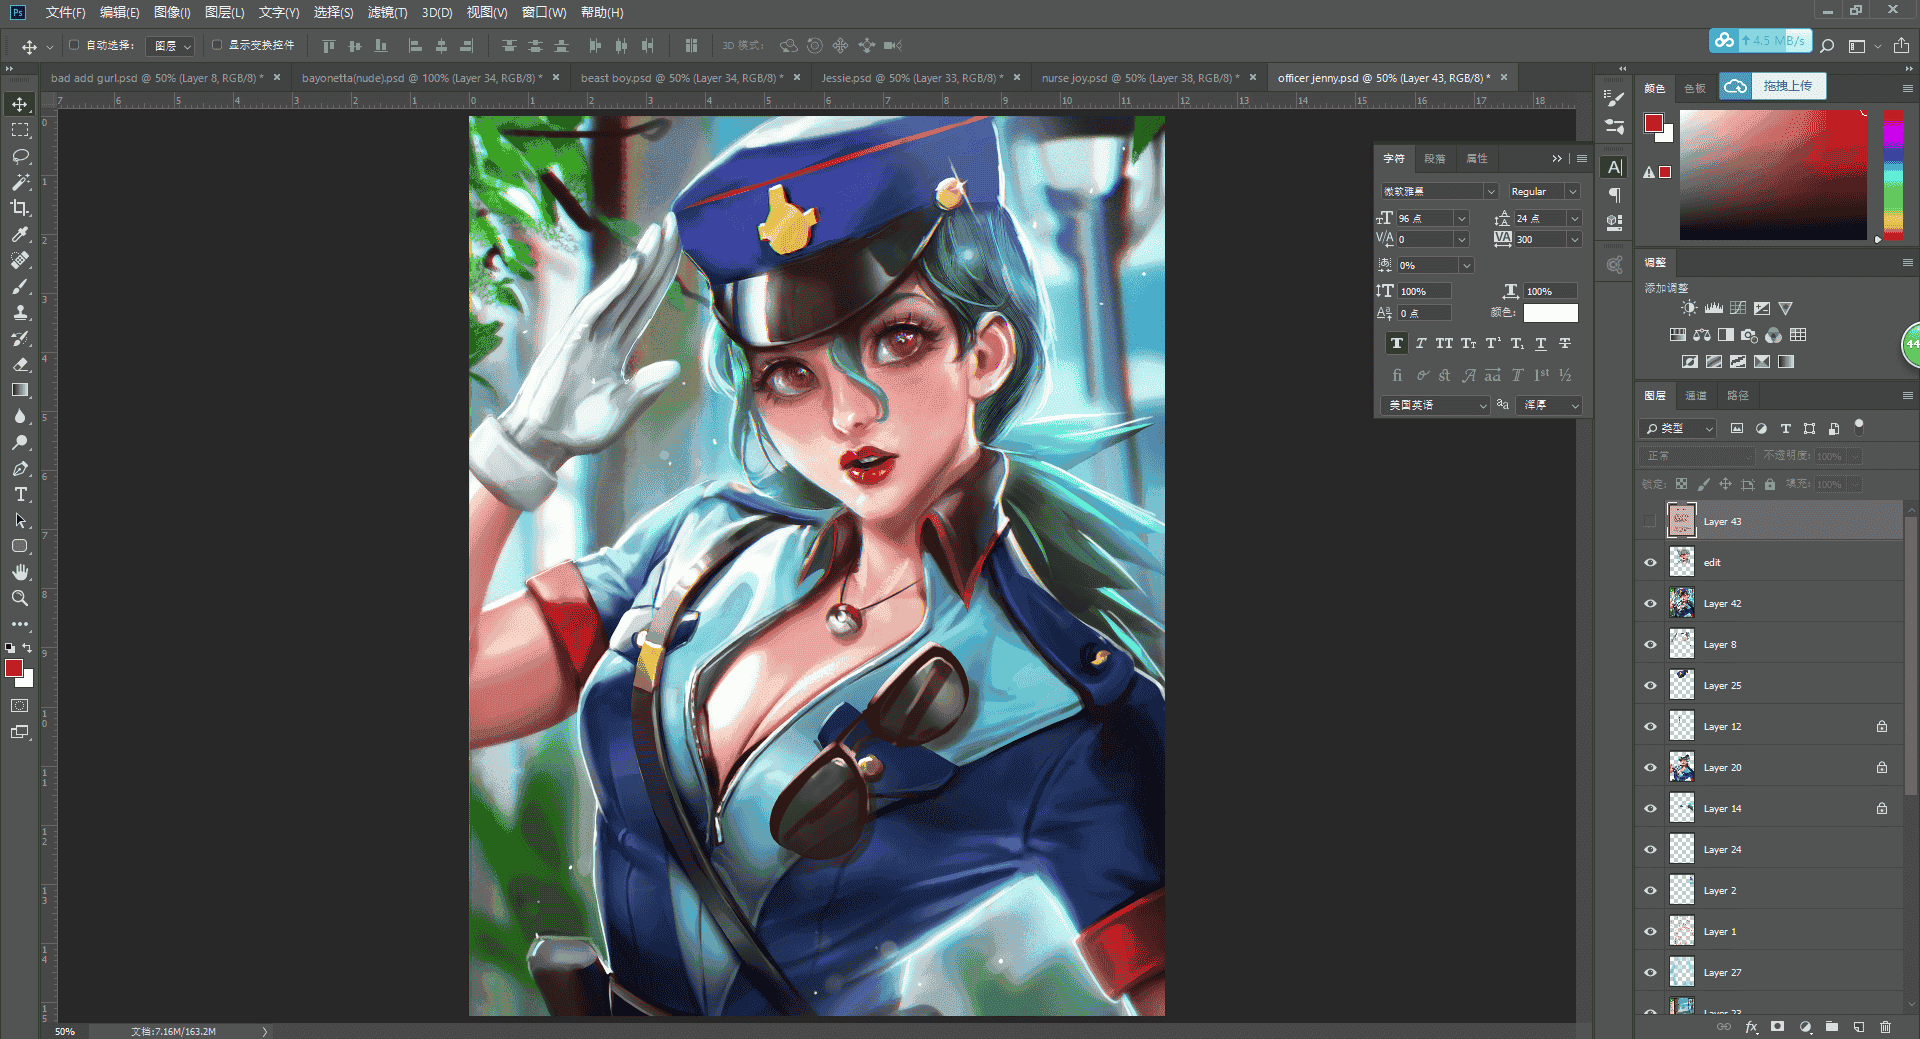Expand the font size 96 dropdown
This screenshot has width=1920, height=1039.
[x=1461, y=218]
